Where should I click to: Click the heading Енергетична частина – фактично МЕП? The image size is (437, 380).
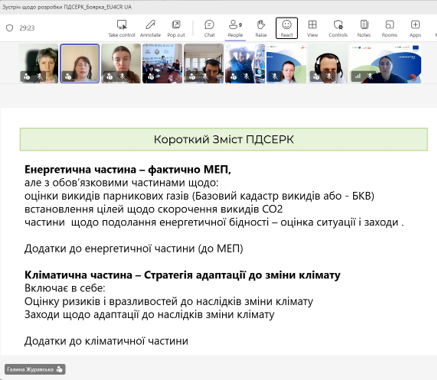(128, 169)
